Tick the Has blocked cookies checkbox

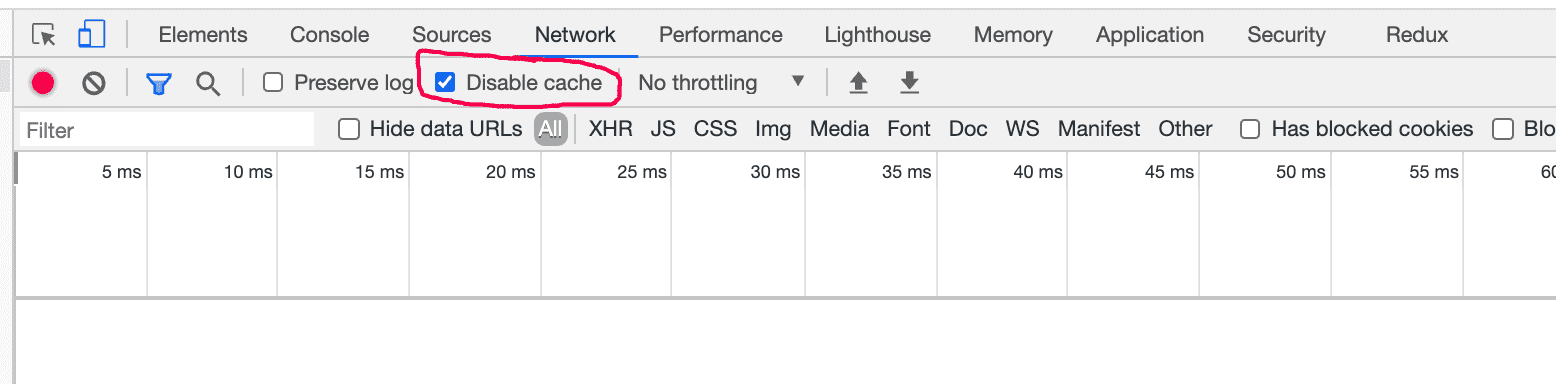[1250, 129]
